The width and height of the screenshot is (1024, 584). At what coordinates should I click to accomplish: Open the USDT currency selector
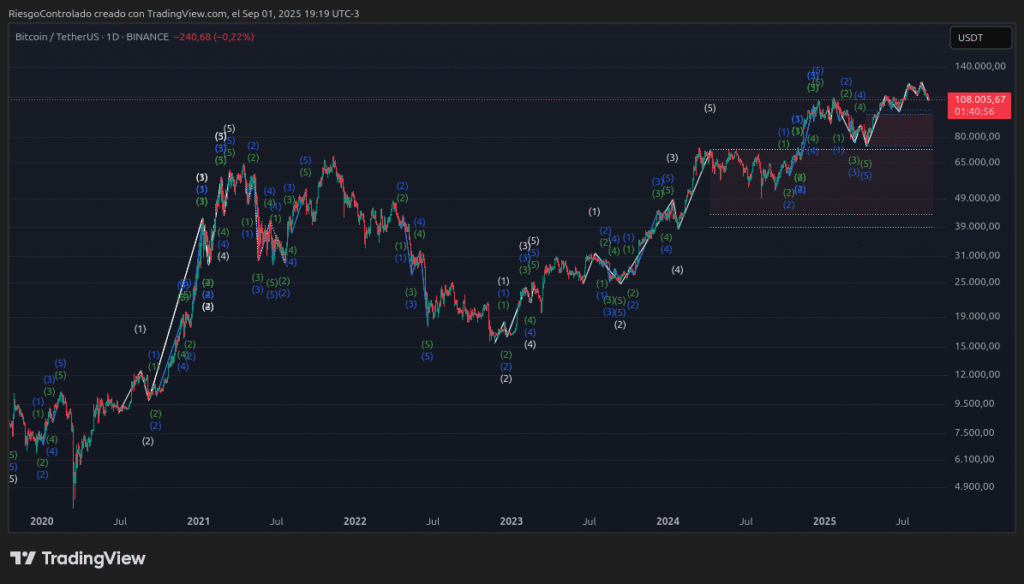coord(971,38)
